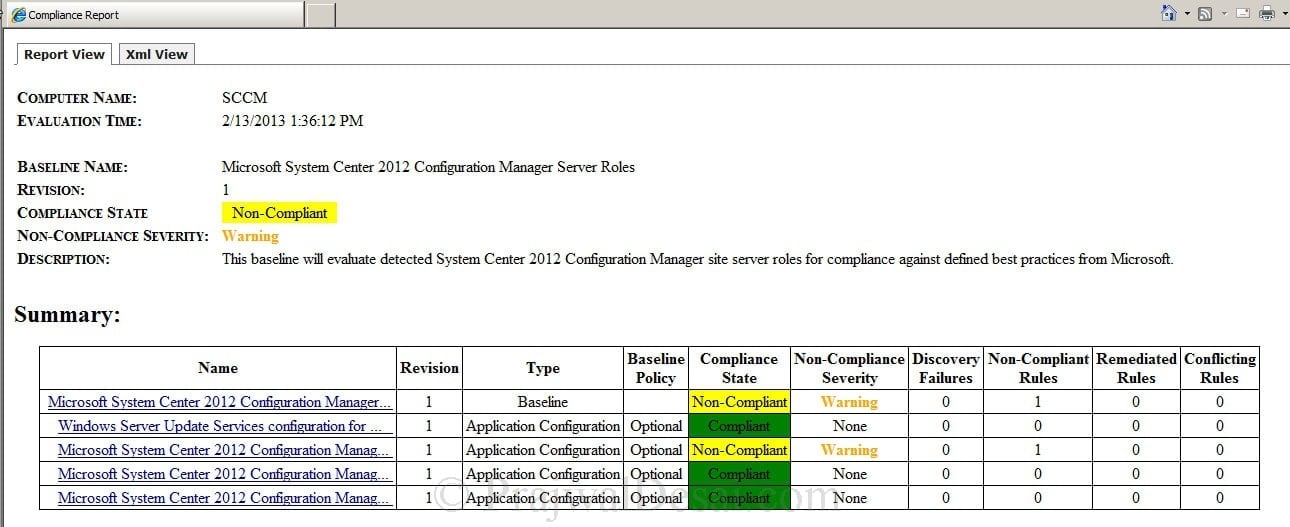The height and width of the screenshot is (527, 1290).
Task: Open the feeds dropdown arrow
Action: tap(1223, 14)
